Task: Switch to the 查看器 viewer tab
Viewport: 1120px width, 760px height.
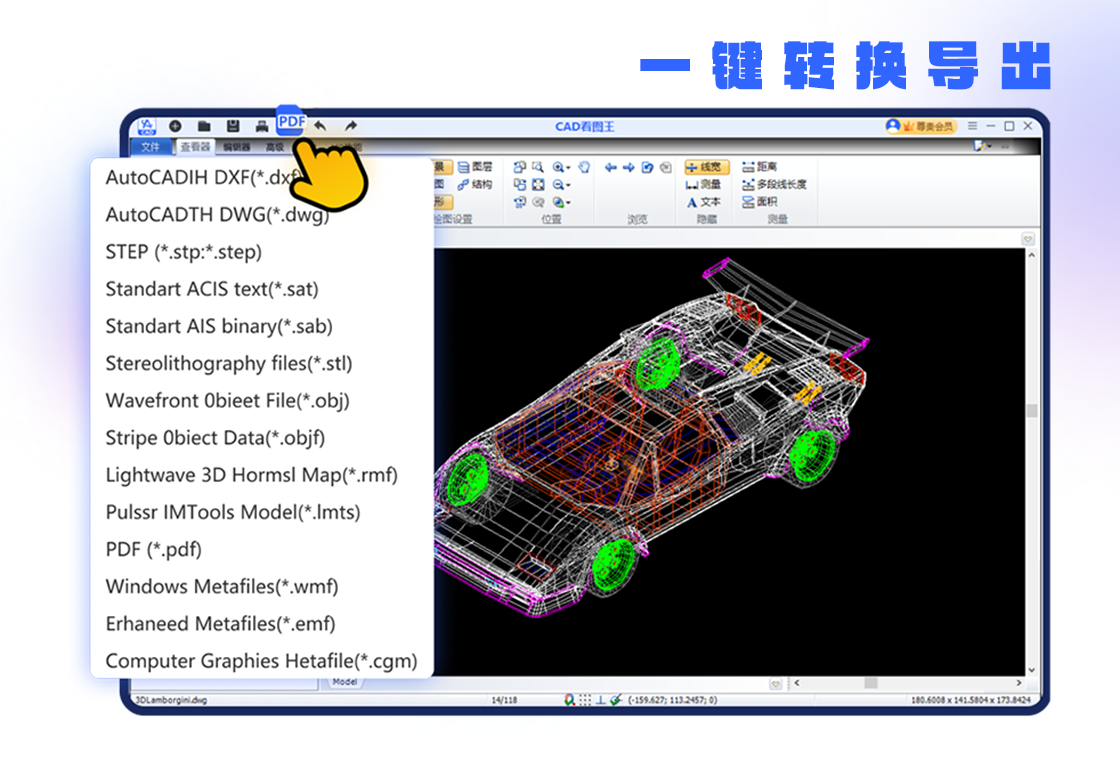Action: tap(195, 146)
